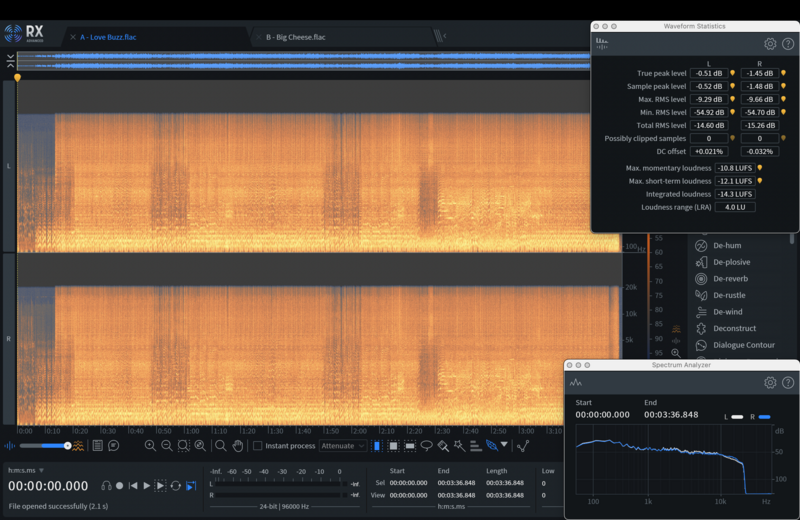Enable the Instant process checkbox
The width and height of the screenshot is (800, 520).
[258, 445]
